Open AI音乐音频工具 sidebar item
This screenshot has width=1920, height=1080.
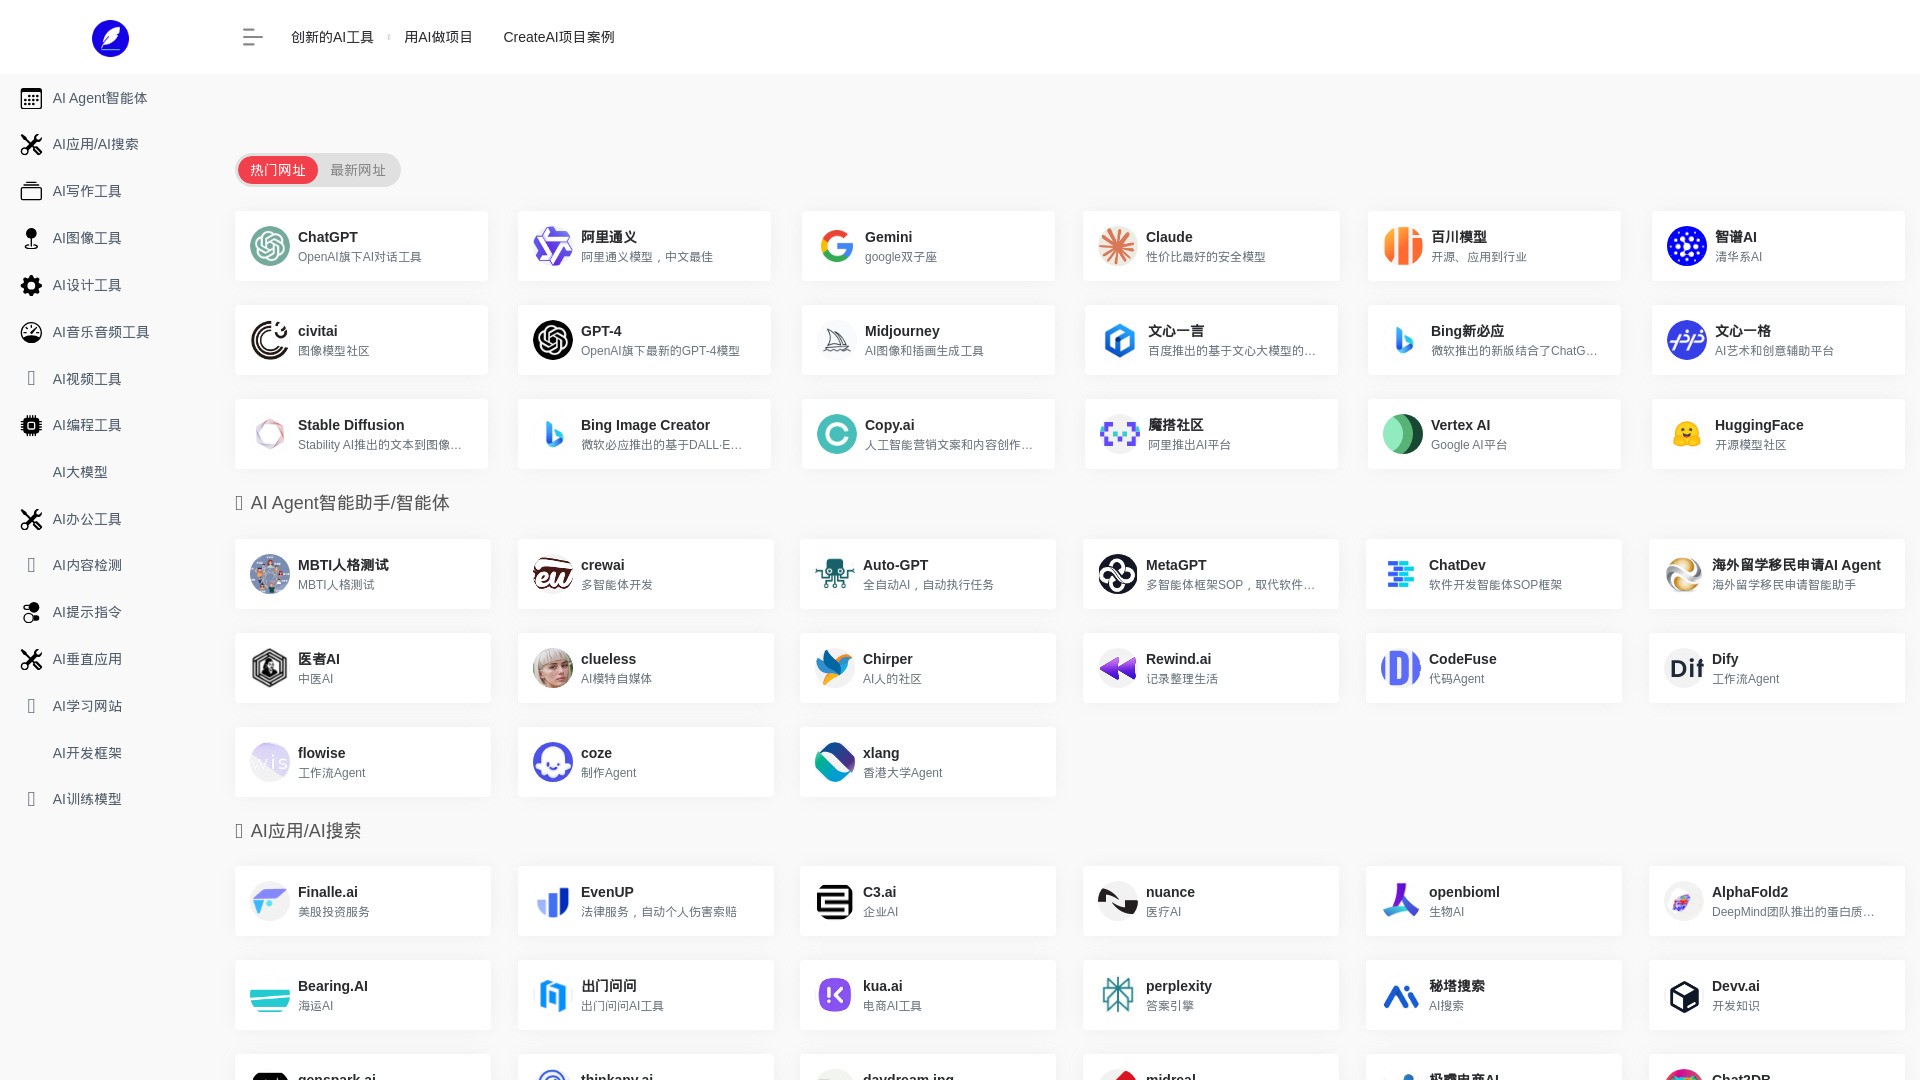101,332
